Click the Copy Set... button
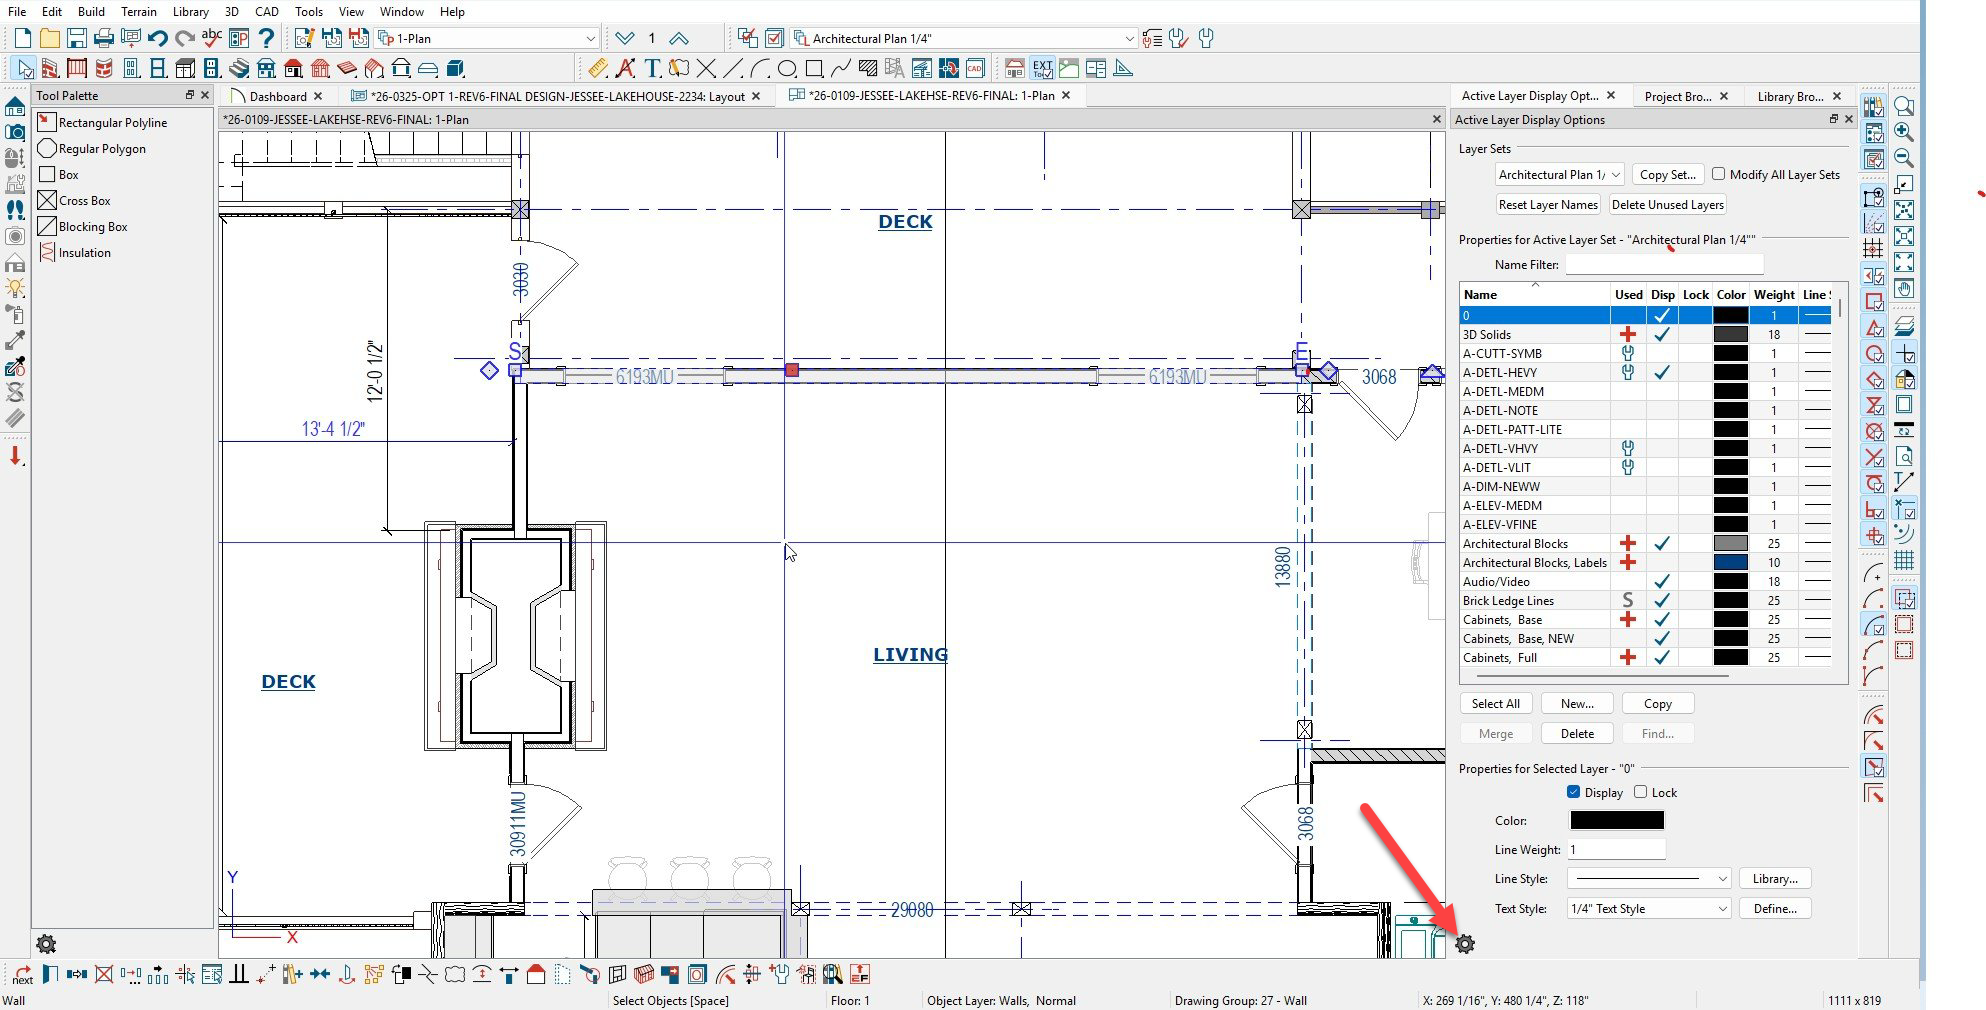 click(x=1667, y=174)
